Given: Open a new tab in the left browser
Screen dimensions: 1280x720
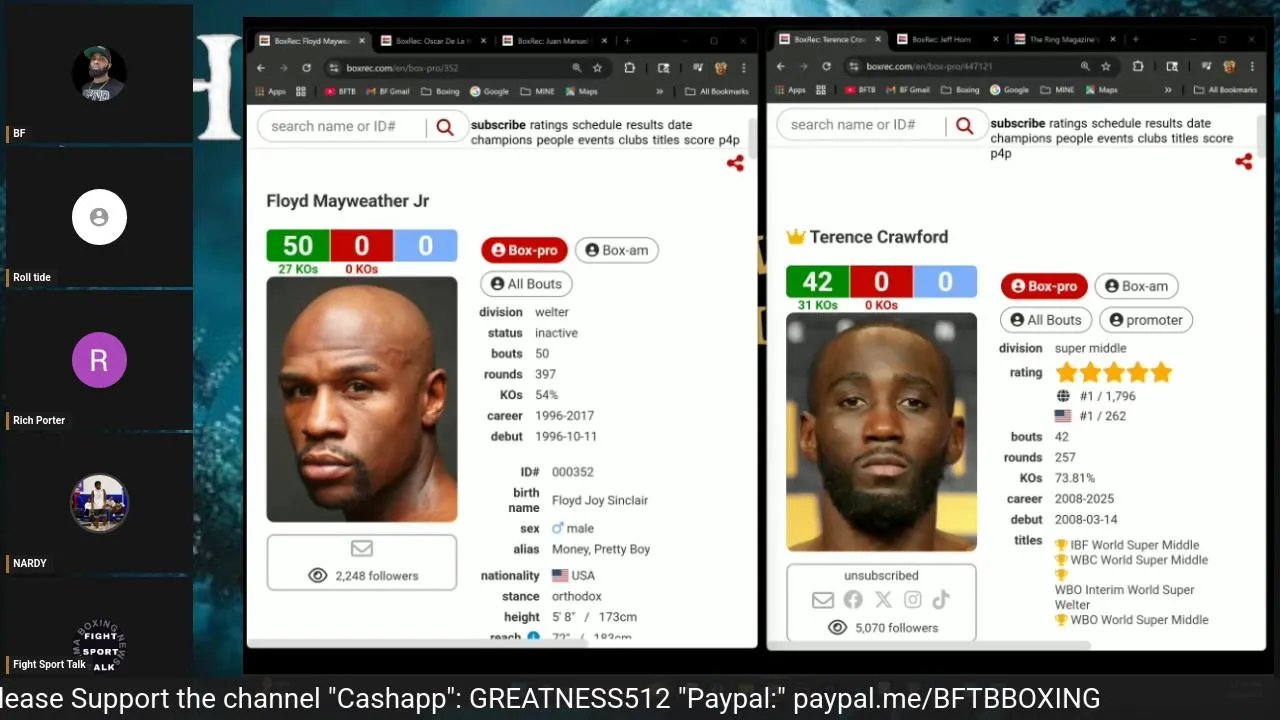Looking at the screenshot, I should coord(627,41).
